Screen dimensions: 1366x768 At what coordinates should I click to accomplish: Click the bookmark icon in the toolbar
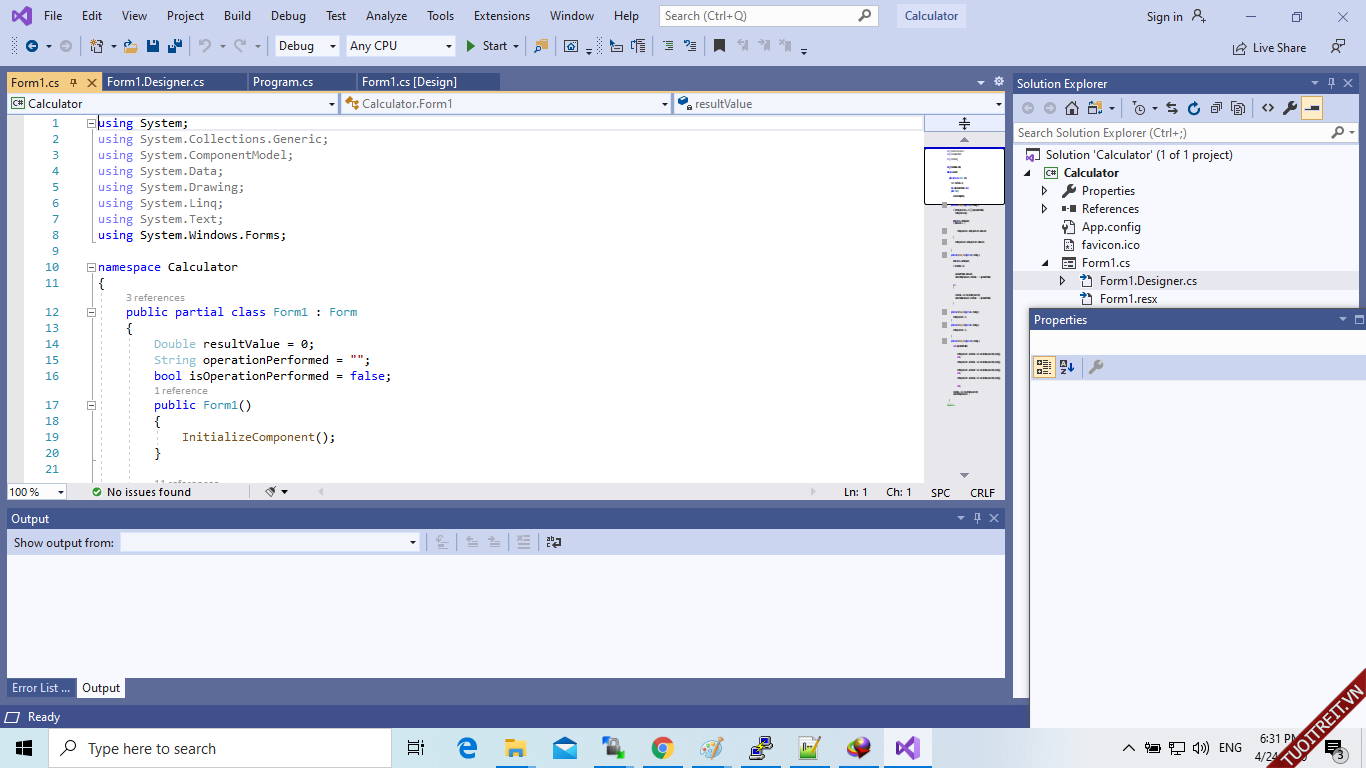coord(719,46)
